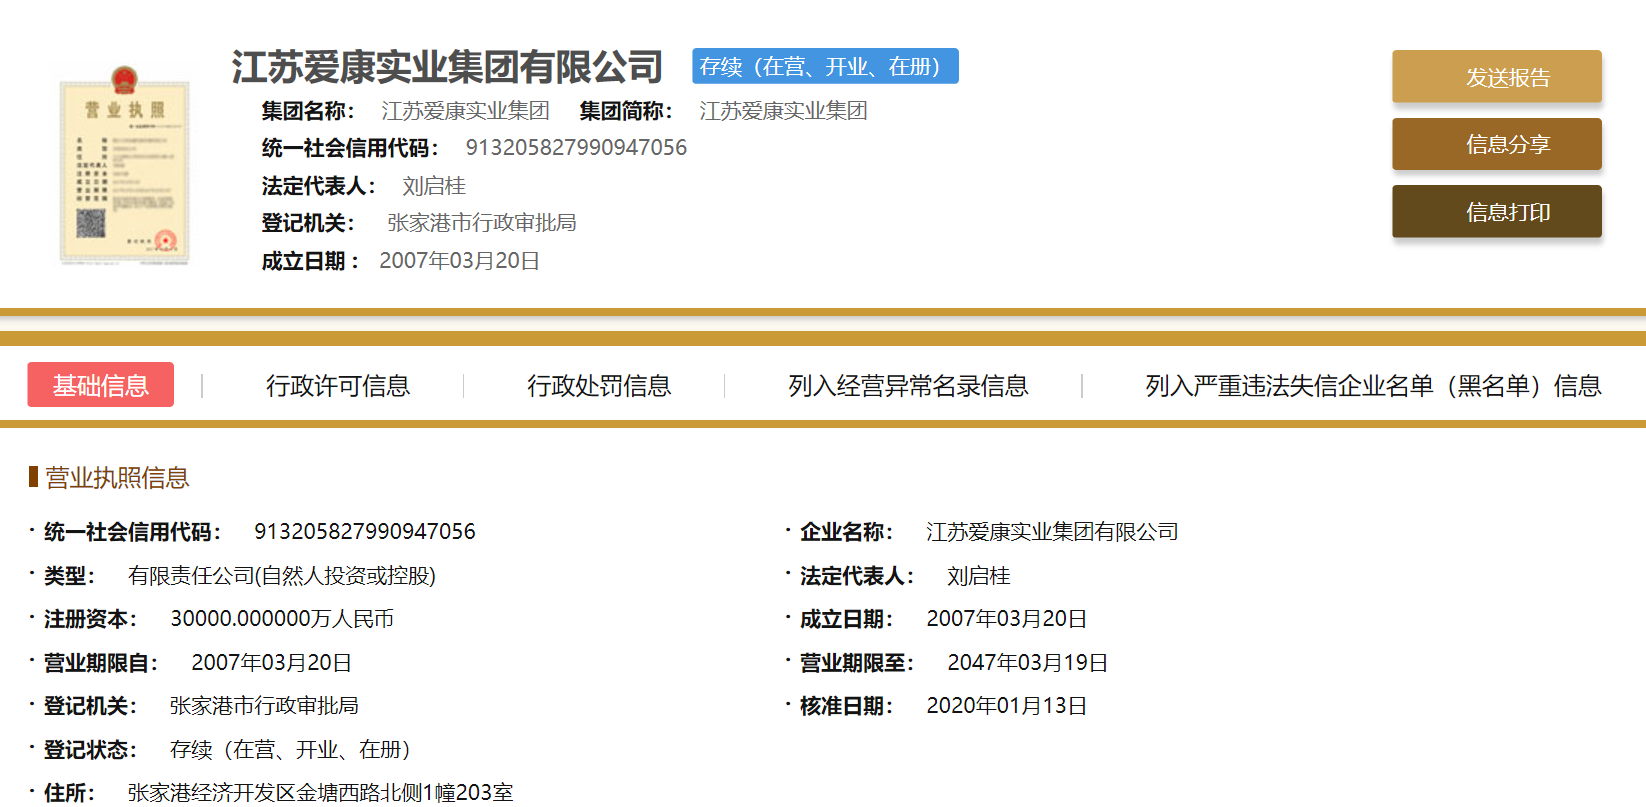Click the 发送报告 button
The width and height of the screenshot is (1646, 807).
click(x=1497, y=77)
